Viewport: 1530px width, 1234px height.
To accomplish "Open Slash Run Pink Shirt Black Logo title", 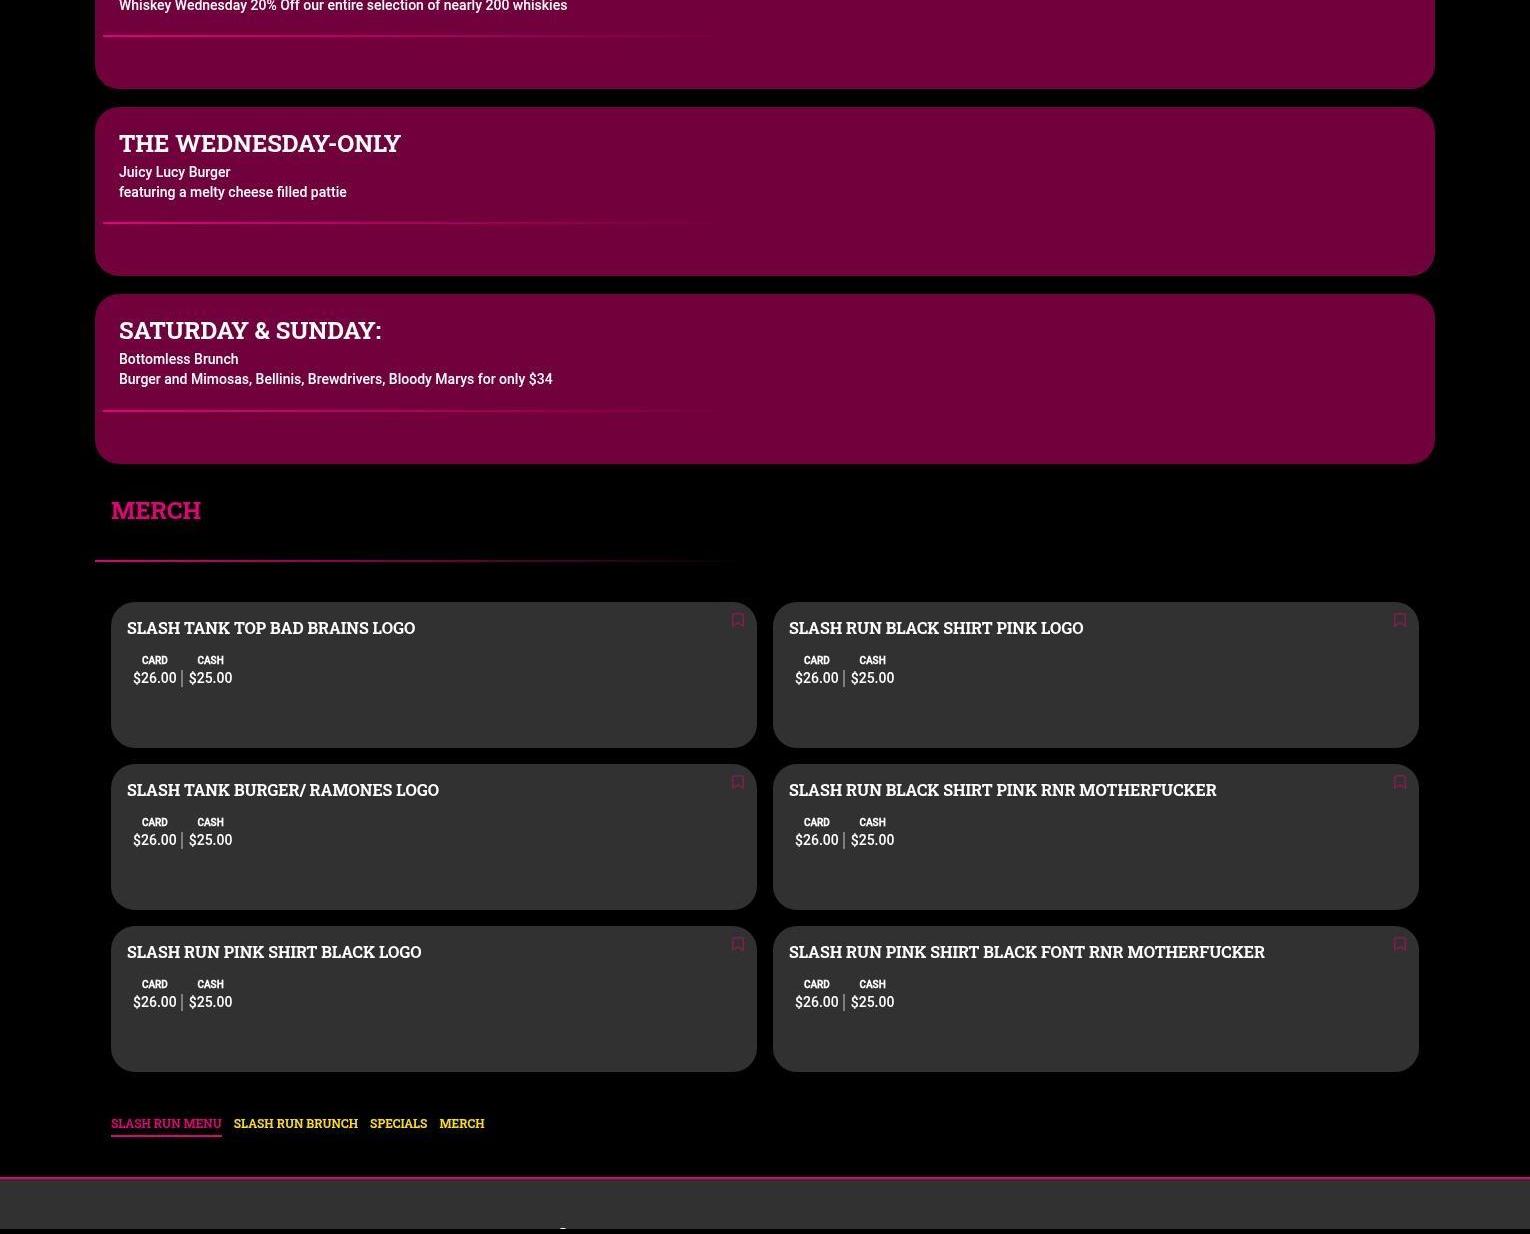I will coord(274,952).
